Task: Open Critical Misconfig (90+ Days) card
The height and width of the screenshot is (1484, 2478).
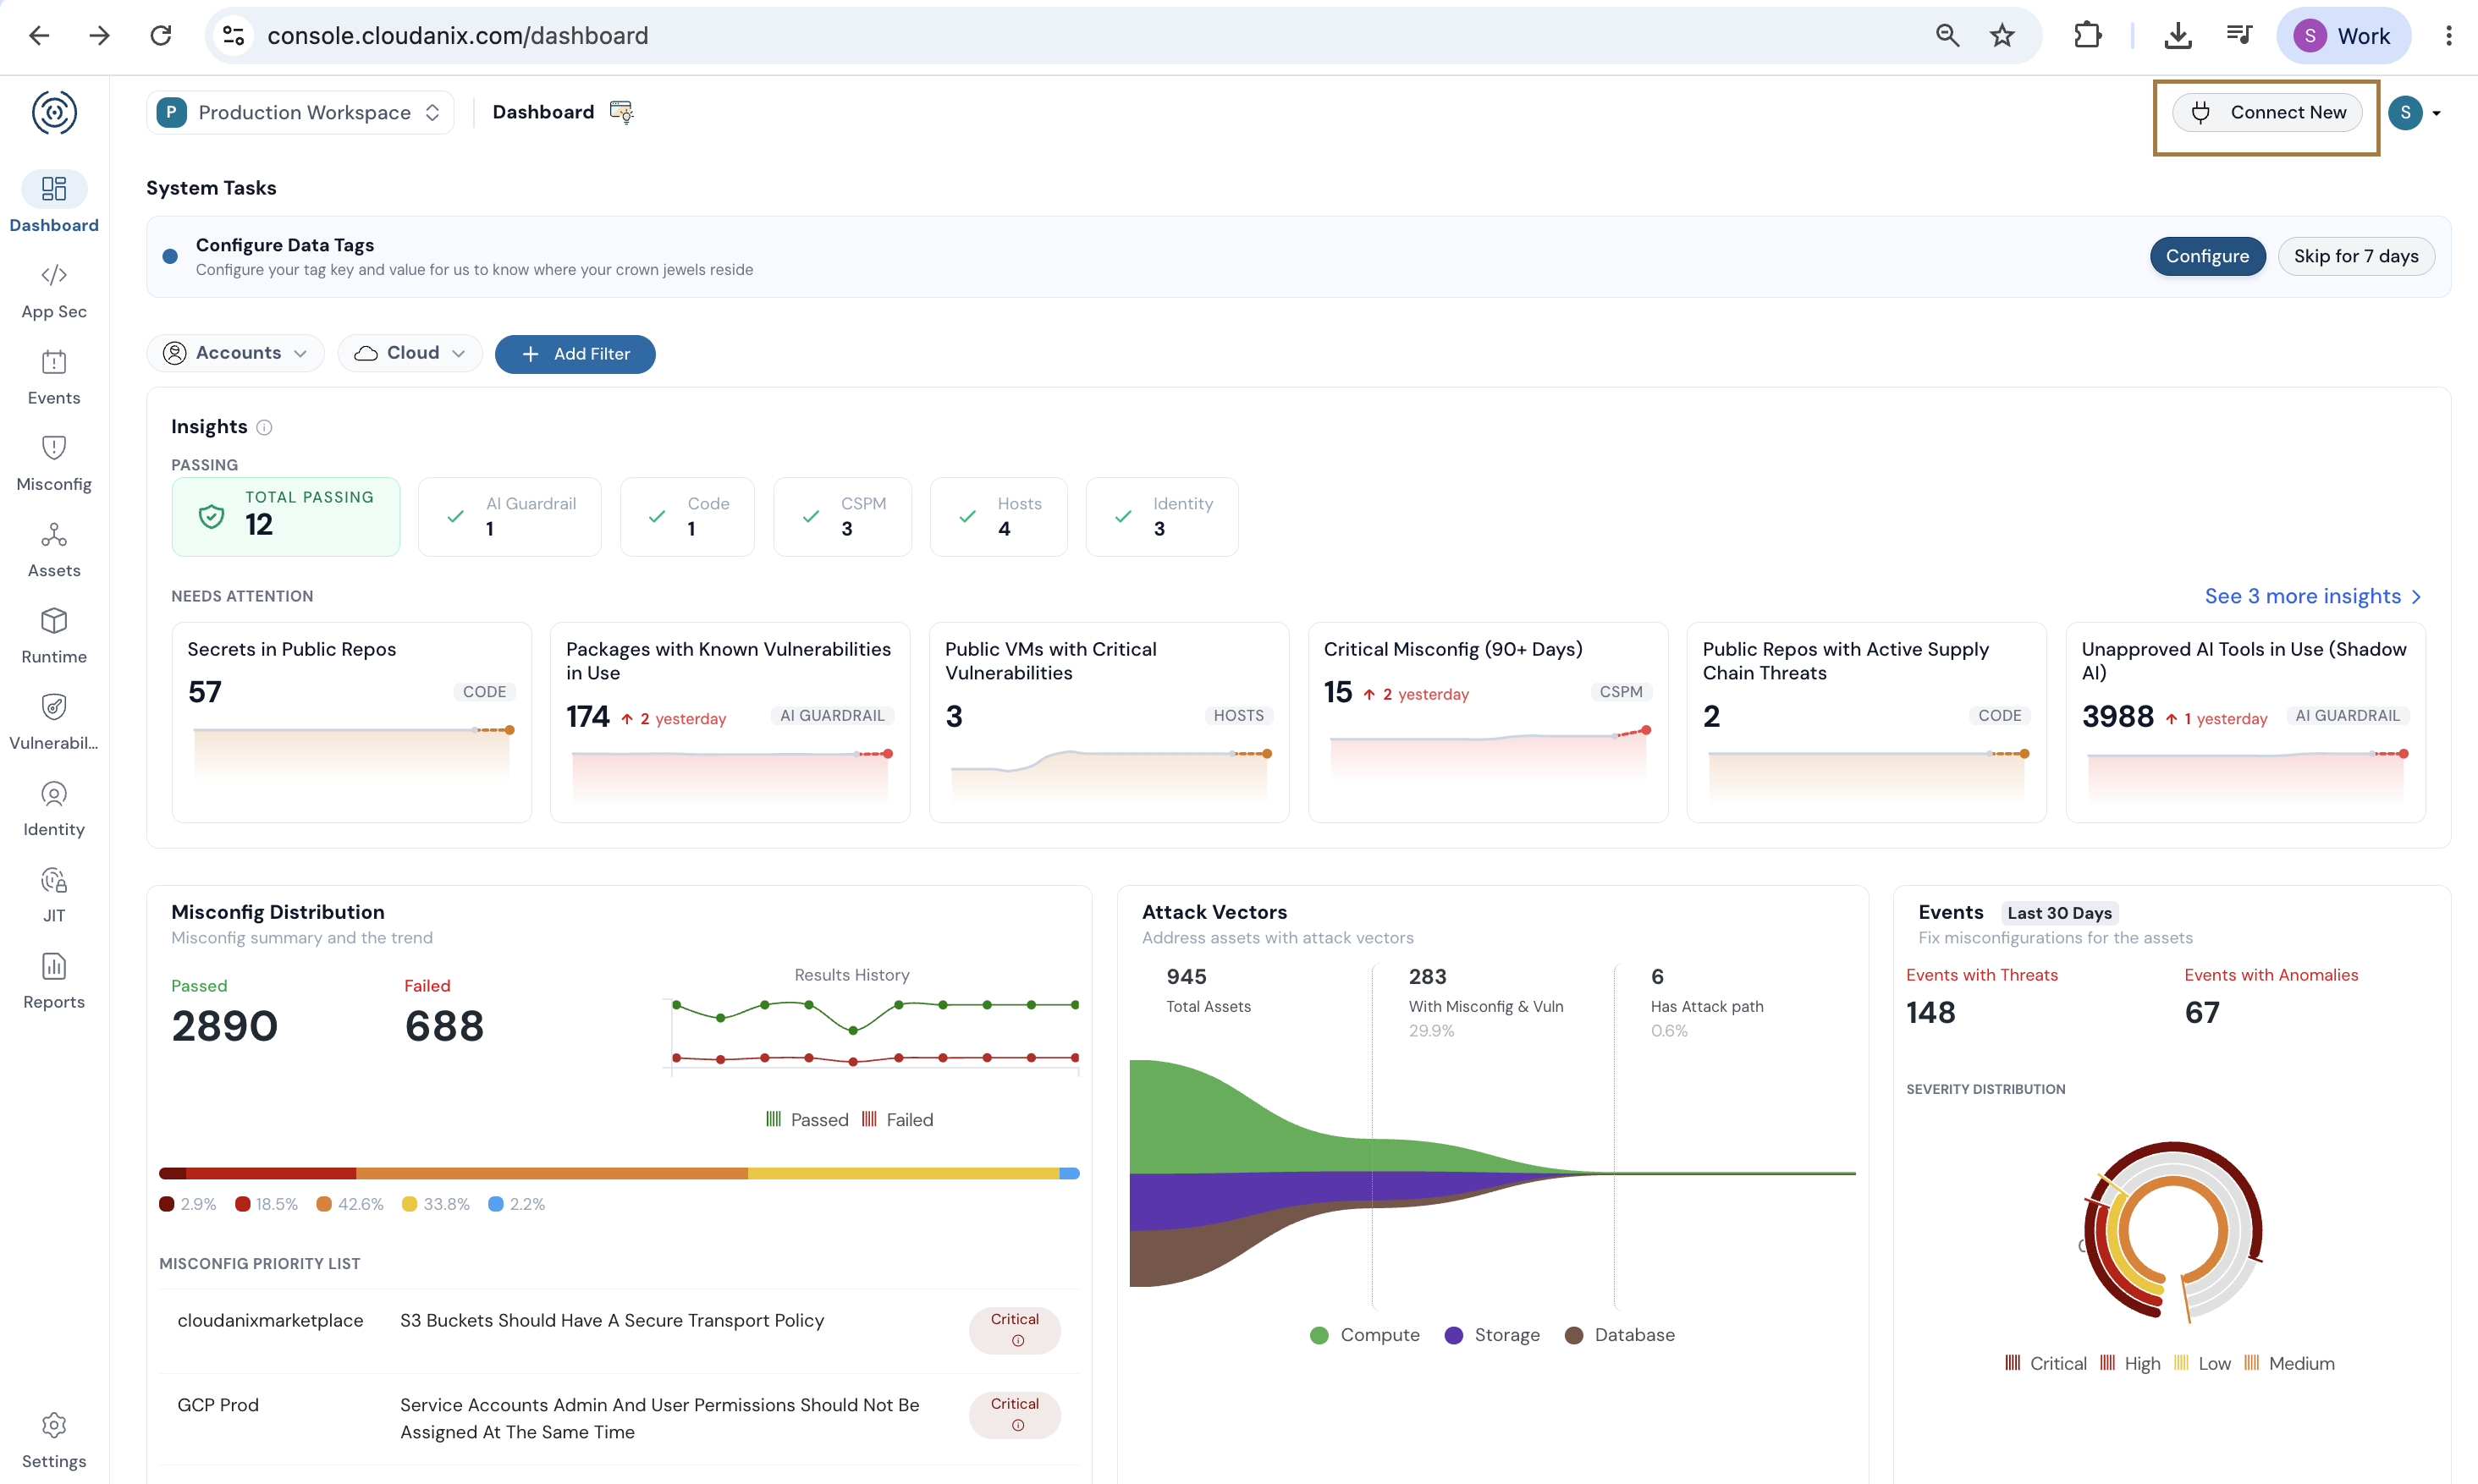Action: [1488, 722]
